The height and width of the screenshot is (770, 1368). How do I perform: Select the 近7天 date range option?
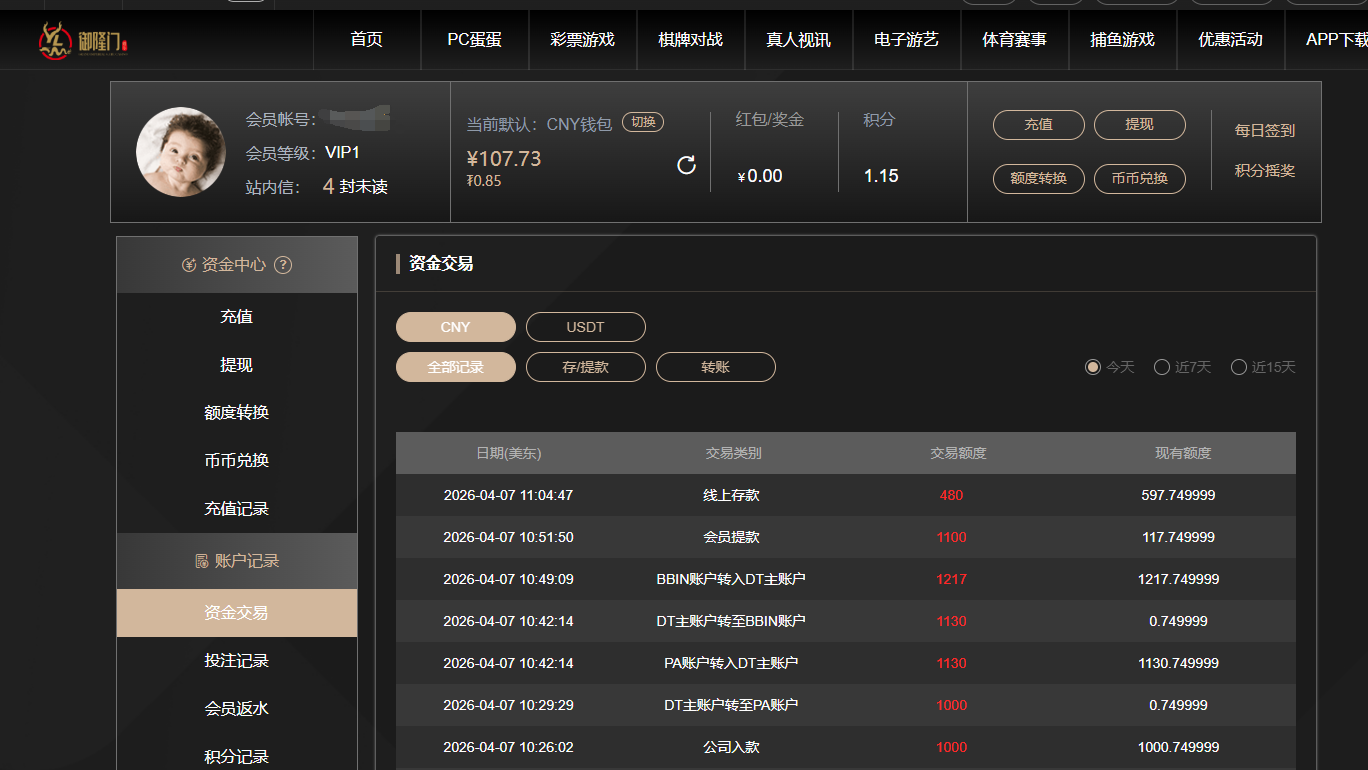pos(1162,367)
